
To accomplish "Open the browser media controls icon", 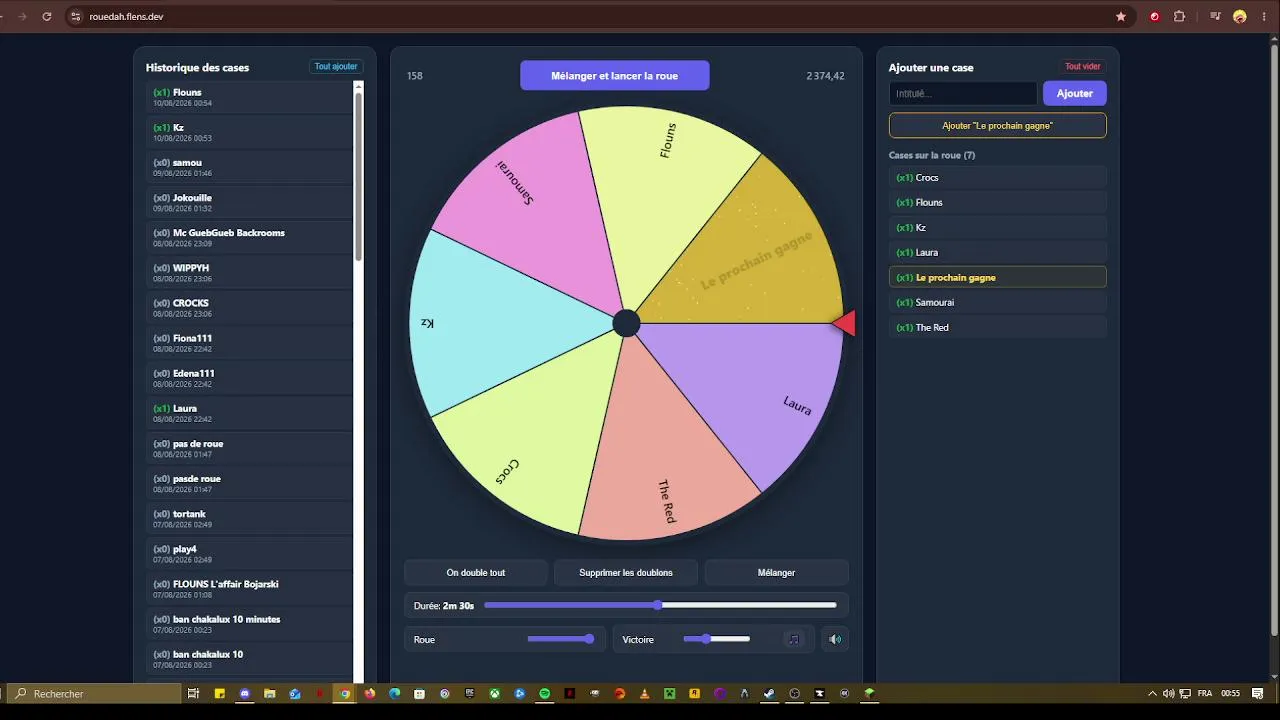I will point(1216,17).
